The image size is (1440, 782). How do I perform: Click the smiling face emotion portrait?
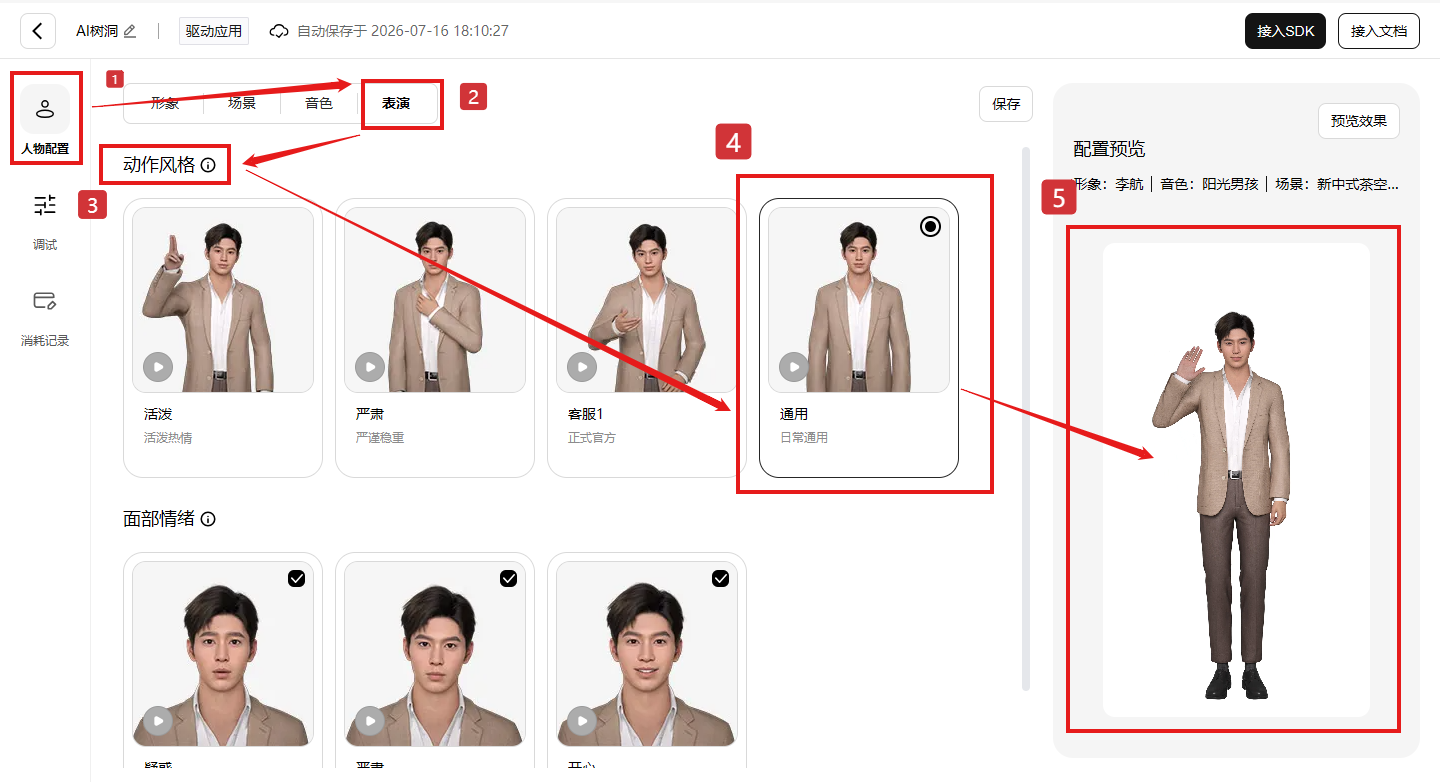[647, 653]
